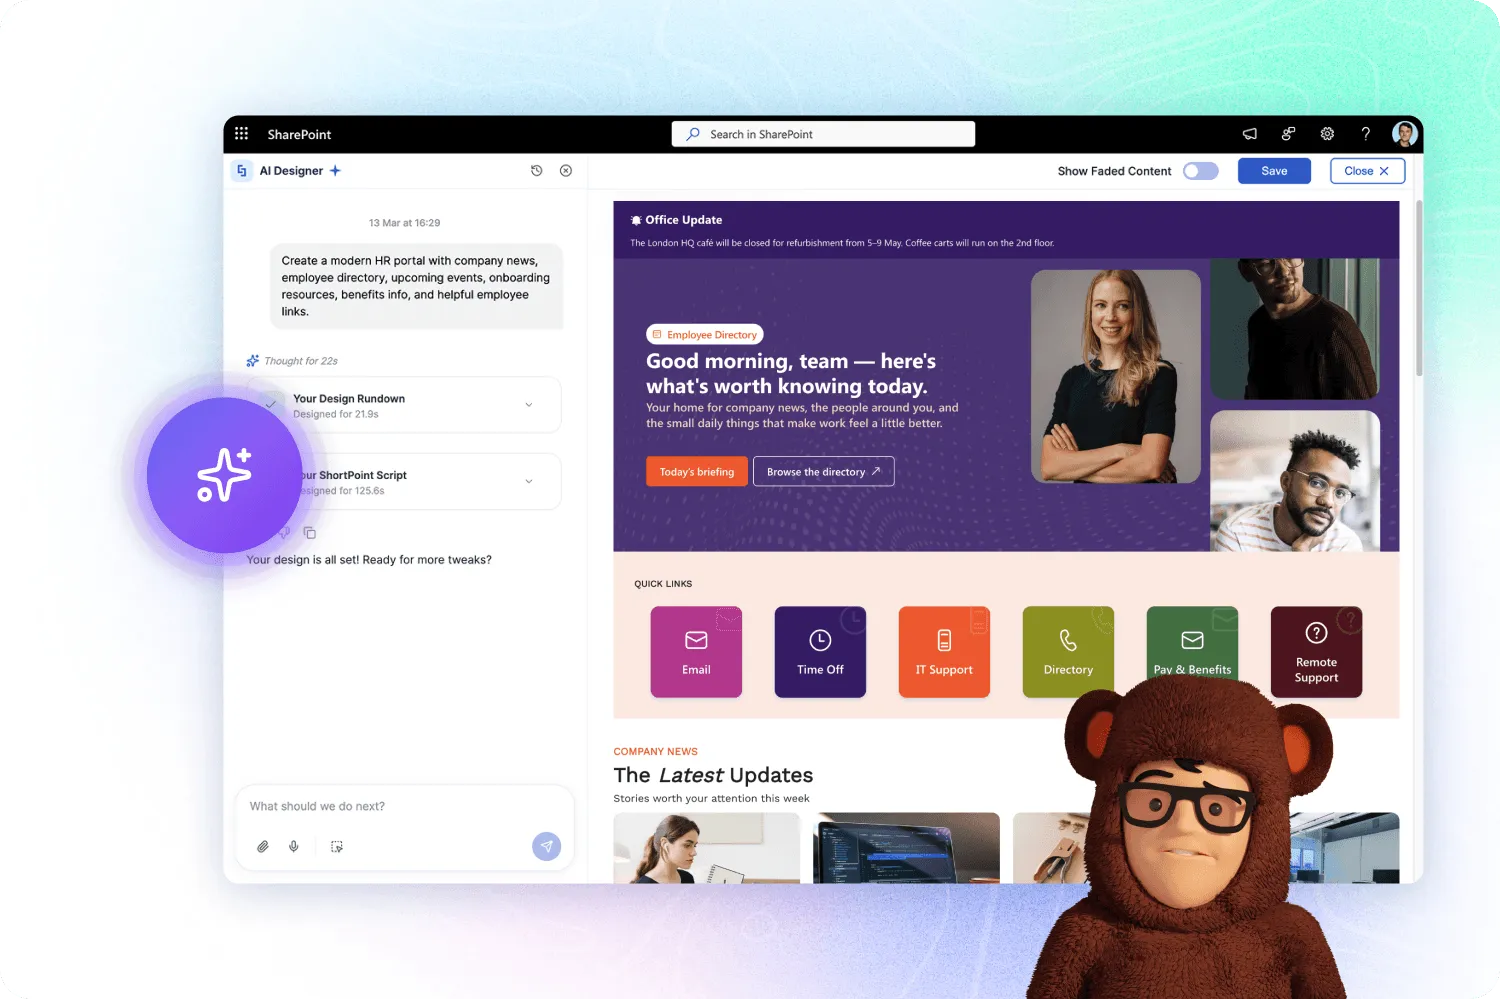
Task: Click the Employee Directory tag
Action: (x=705, y=335)
